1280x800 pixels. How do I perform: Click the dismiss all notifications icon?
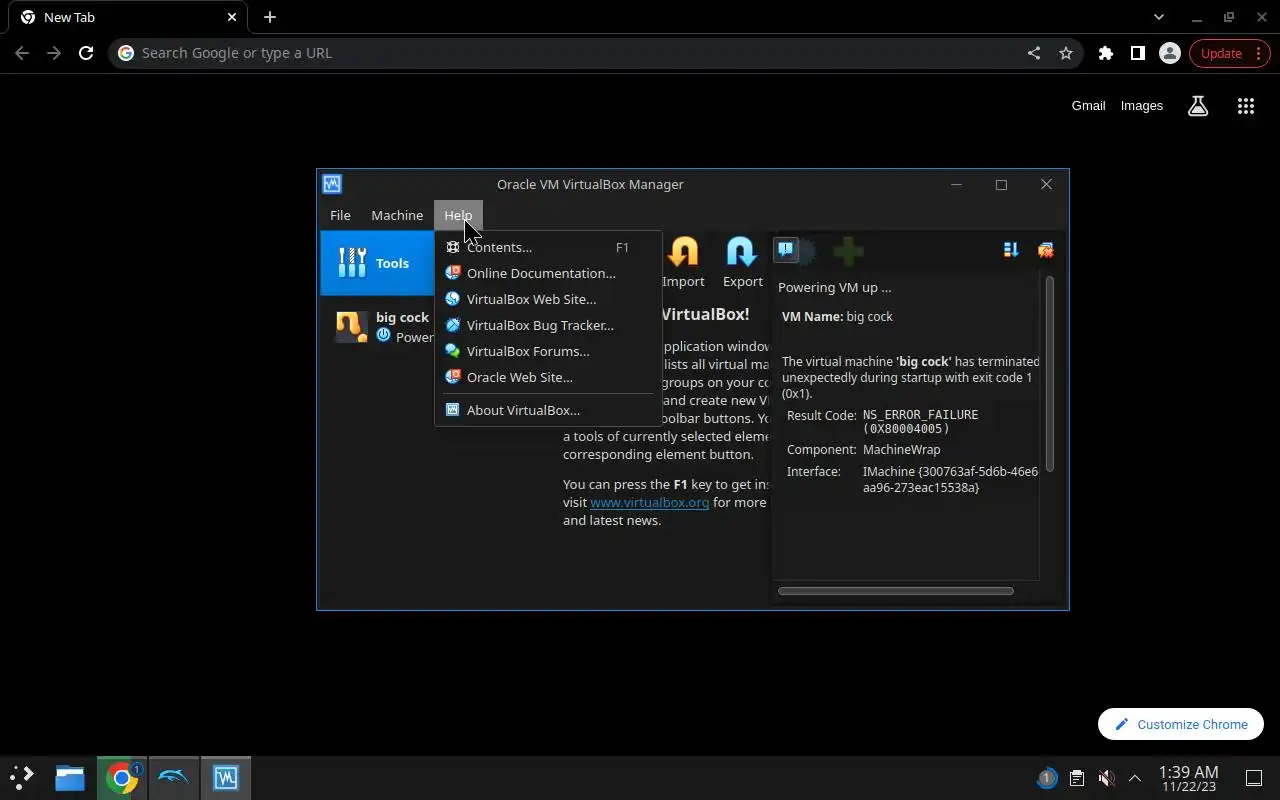pos(1045,250)
